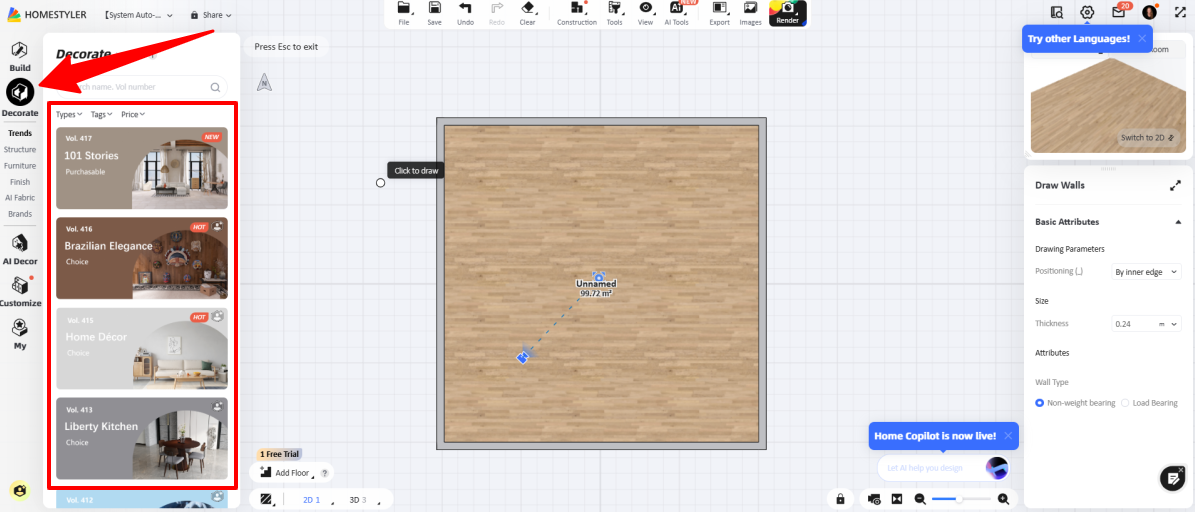Click the north compass indicator

pyautogui.click(x=264, y=82)
